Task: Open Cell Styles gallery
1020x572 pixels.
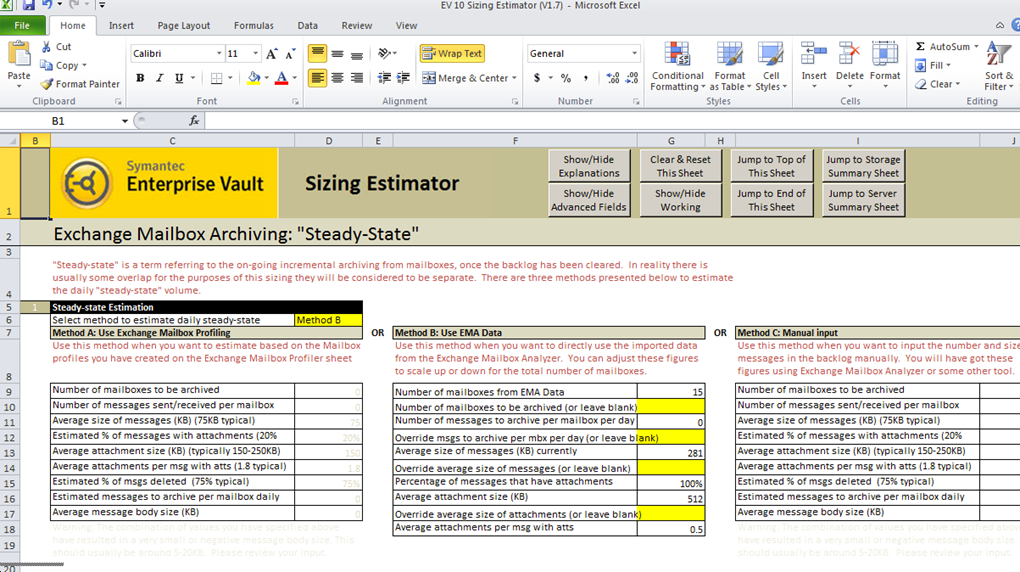Action: (771, 66)
